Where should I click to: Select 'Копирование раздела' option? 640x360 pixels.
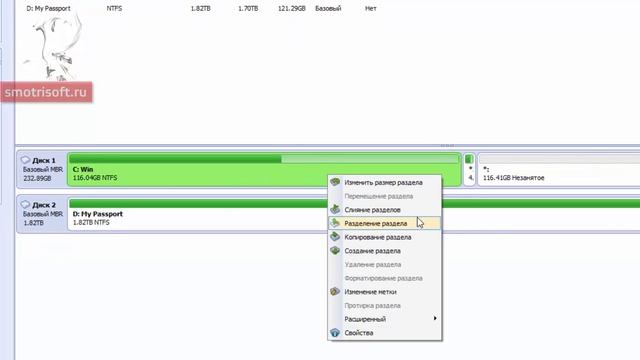[384, 237]
